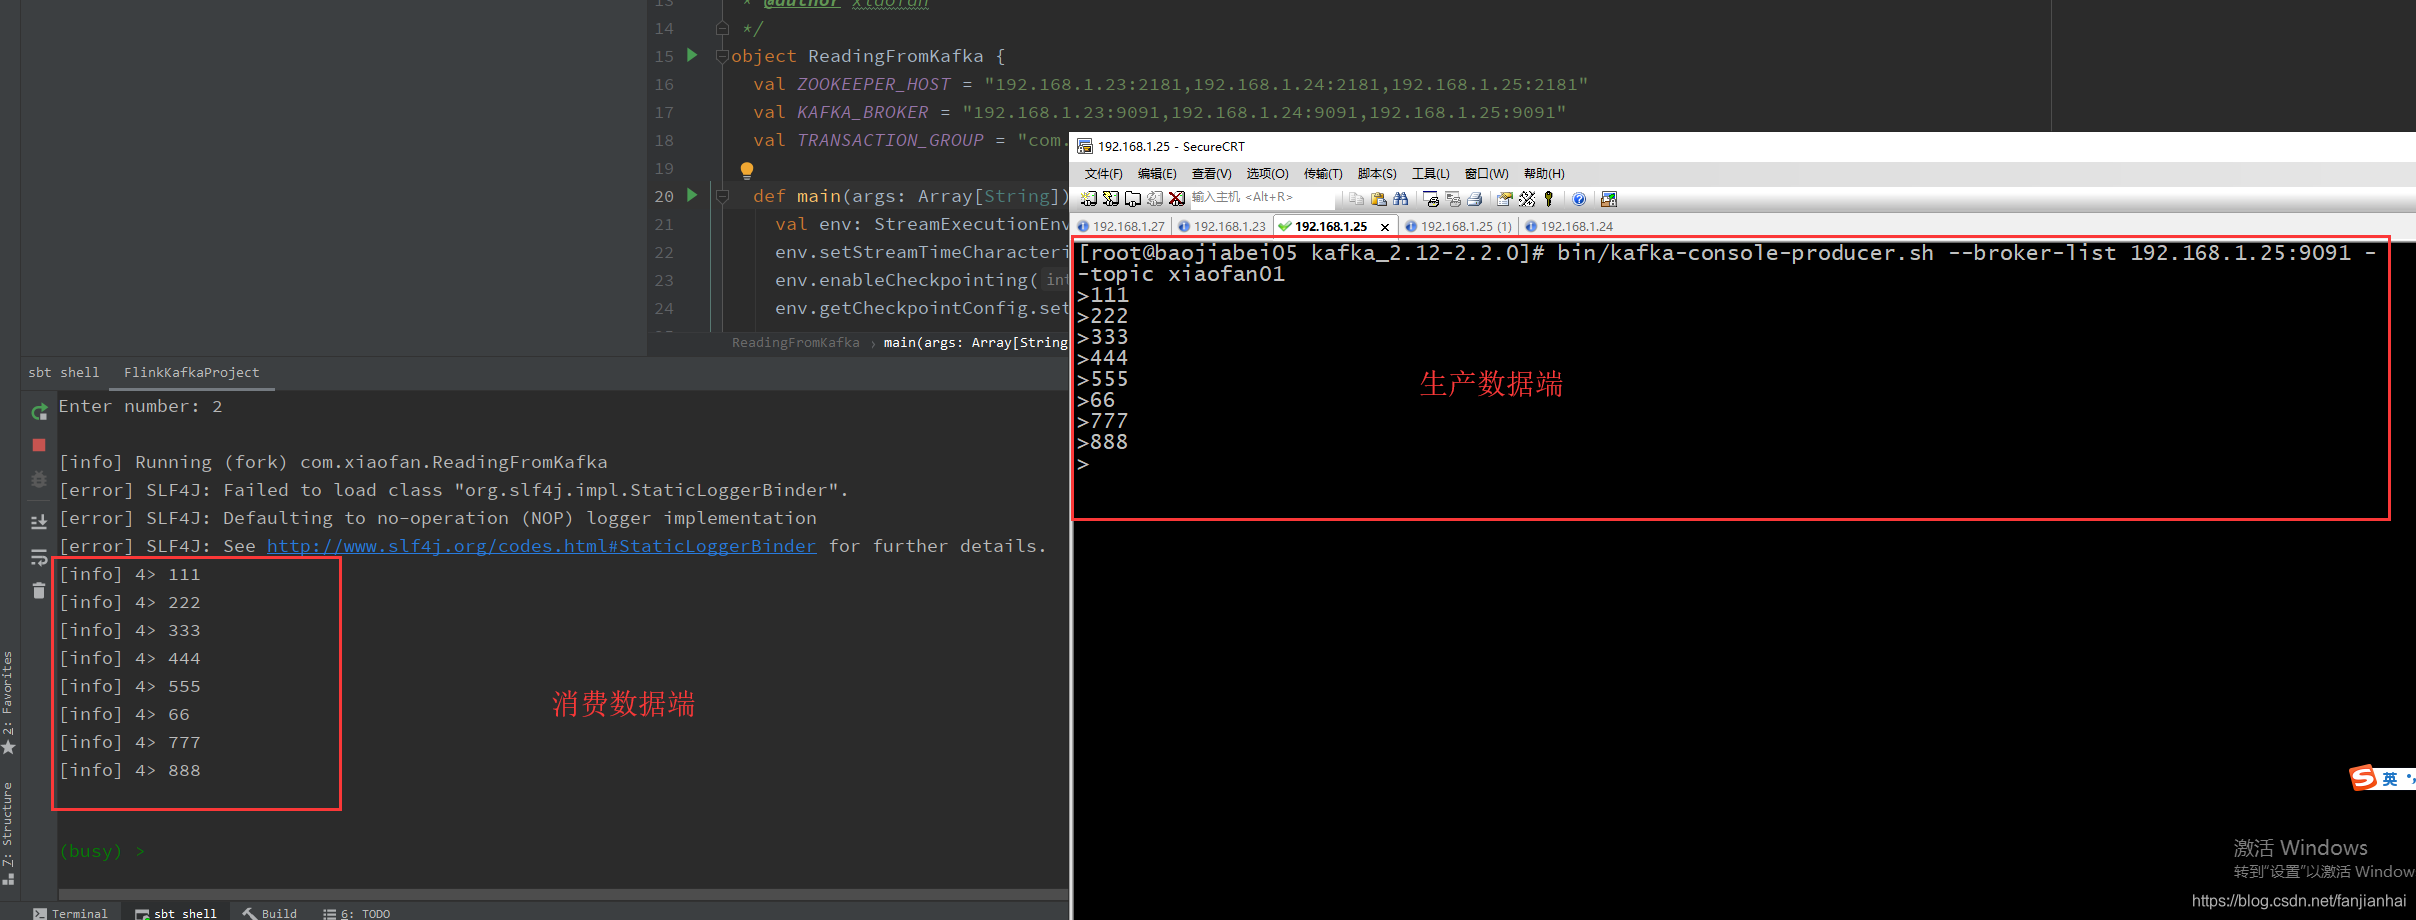Viewport: 2416px width, 920px height.
Task: Launch the SecureFX icon in toolbar
Action: (x=1609, y=199)
